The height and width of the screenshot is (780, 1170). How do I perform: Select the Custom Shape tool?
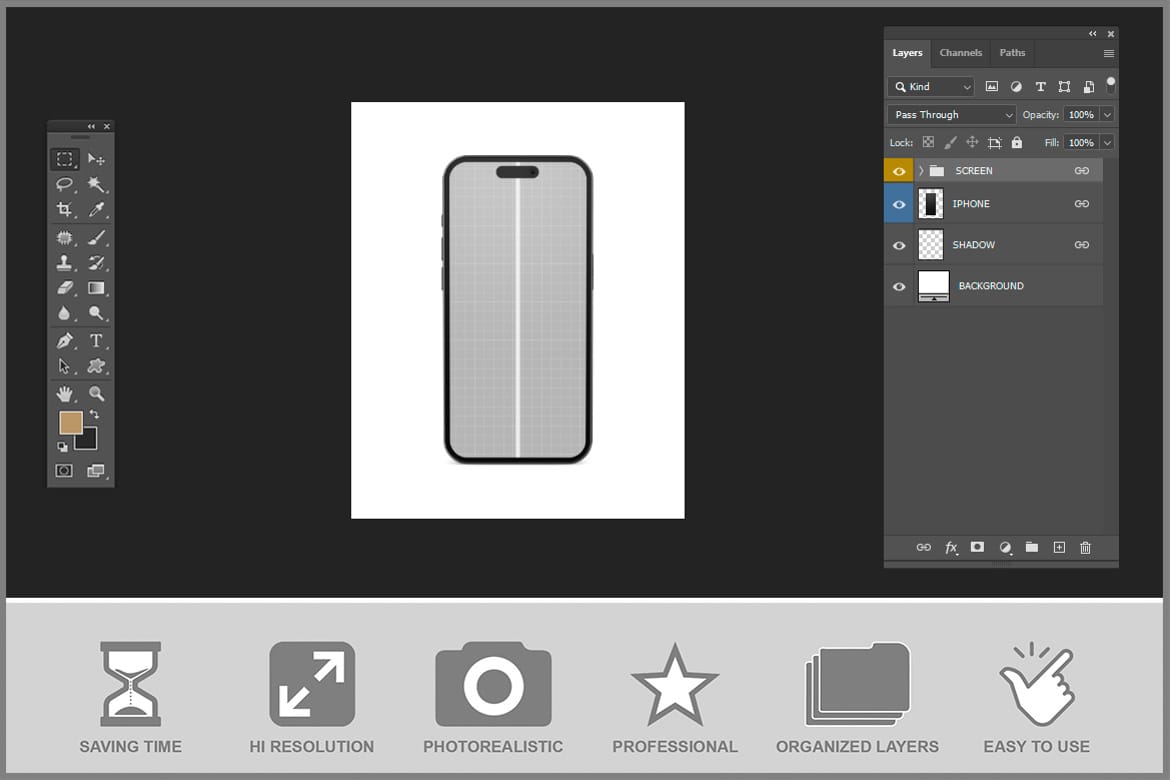coord(96,366)
